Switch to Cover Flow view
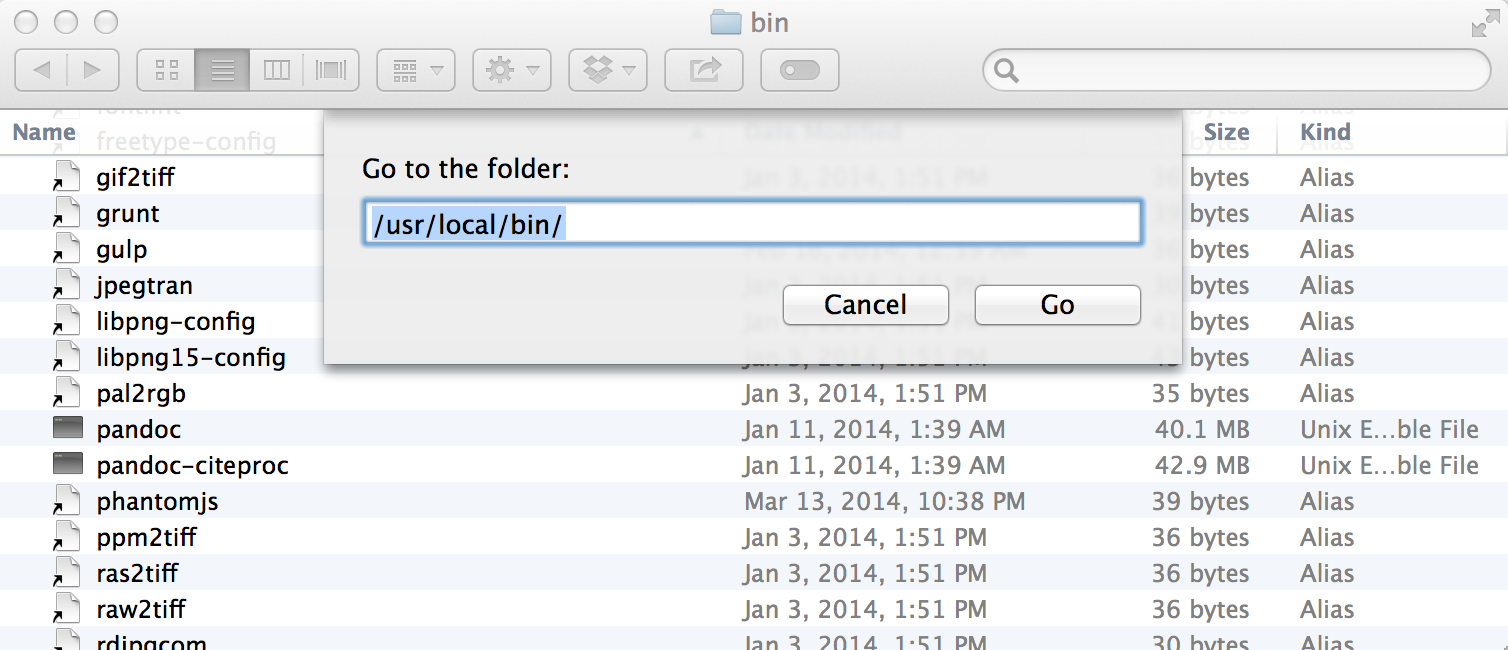Image resolution: width=1508 pixels, height=650 pixels. coord(331,70)
